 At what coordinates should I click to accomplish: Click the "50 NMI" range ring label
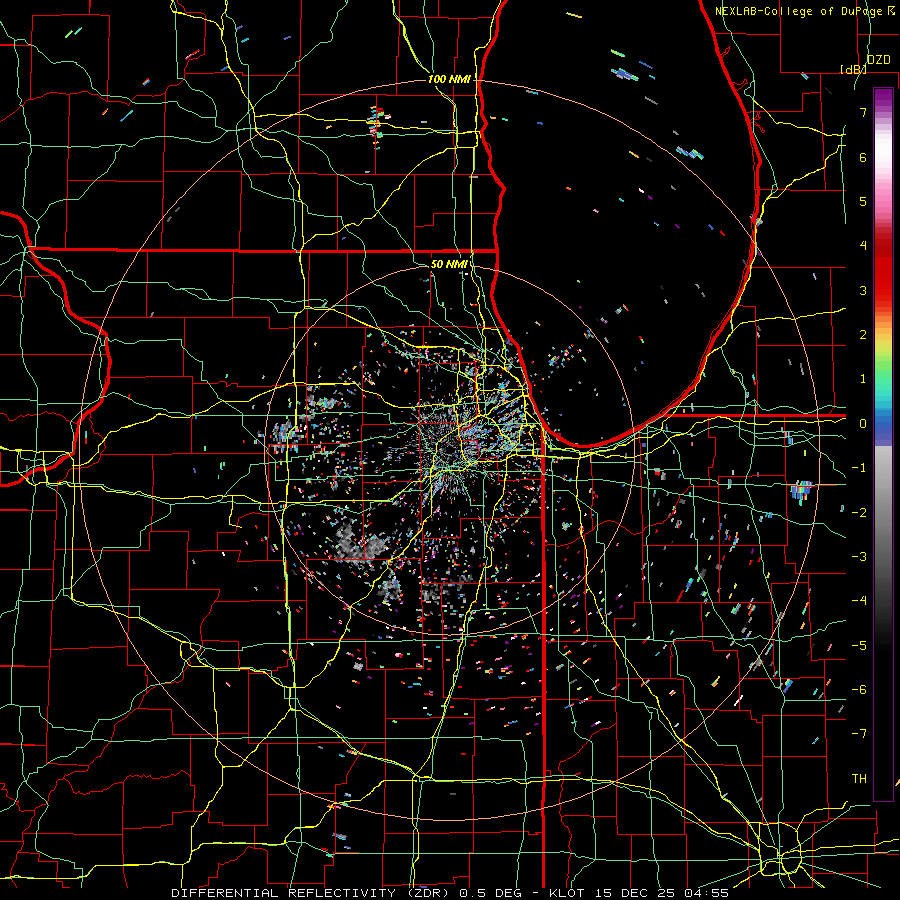click(449, 264)
